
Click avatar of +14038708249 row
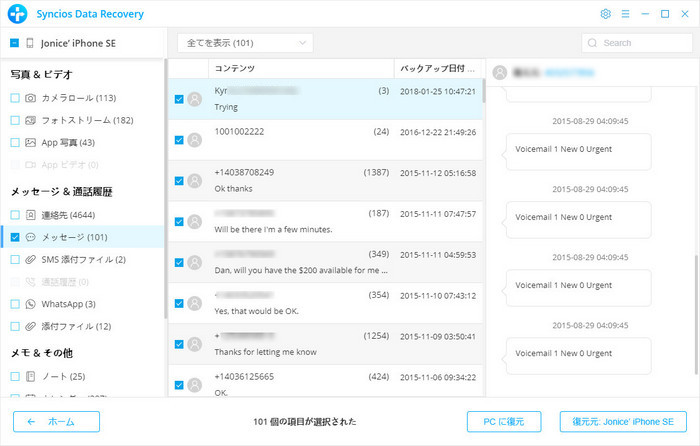195,181
